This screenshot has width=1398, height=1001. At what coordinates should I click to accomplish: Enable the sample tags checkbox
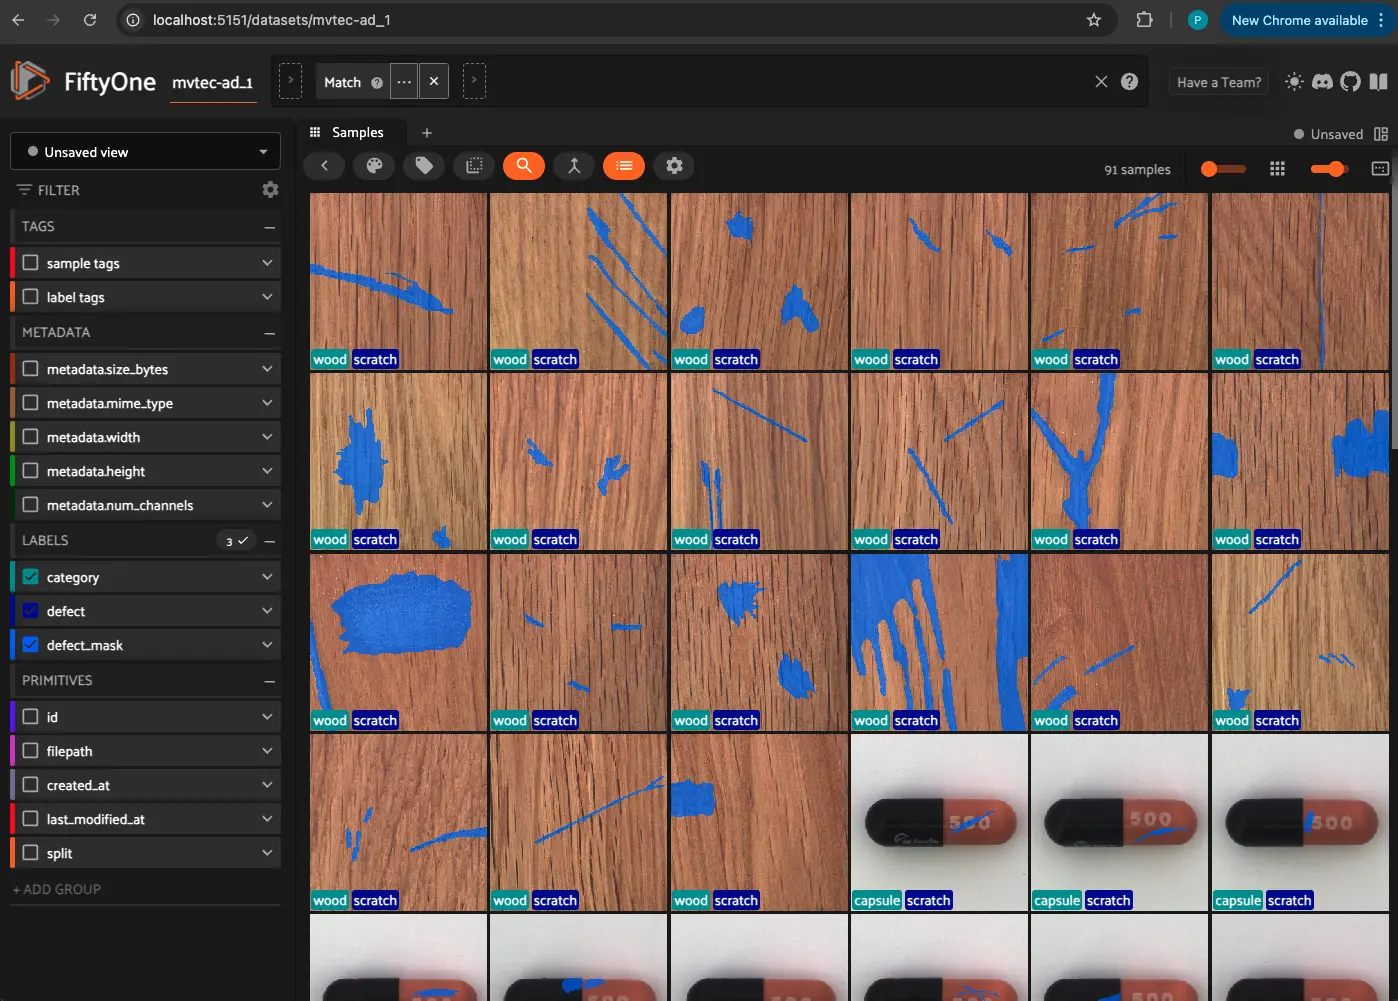pyautogui.click(x=31, y=263)
